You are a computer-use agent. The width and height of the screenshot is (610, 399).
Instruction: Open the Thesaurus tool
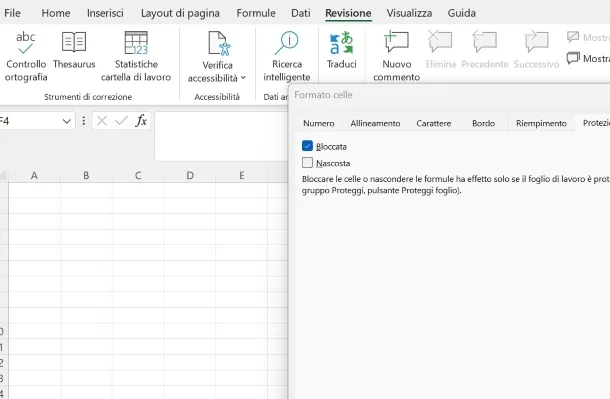coord(74,51)
